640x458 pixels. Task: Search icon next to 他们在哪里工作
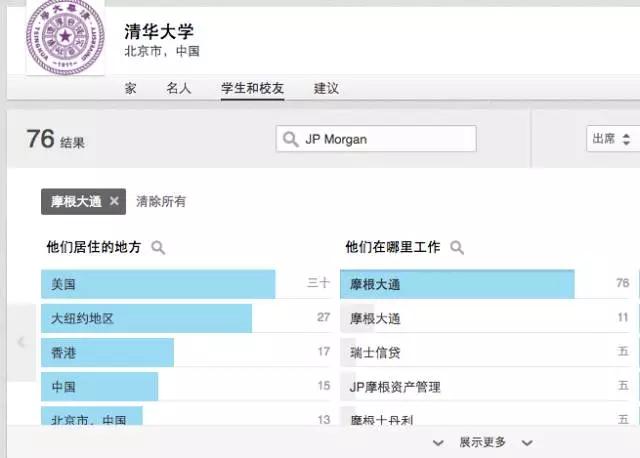point(457,247)
